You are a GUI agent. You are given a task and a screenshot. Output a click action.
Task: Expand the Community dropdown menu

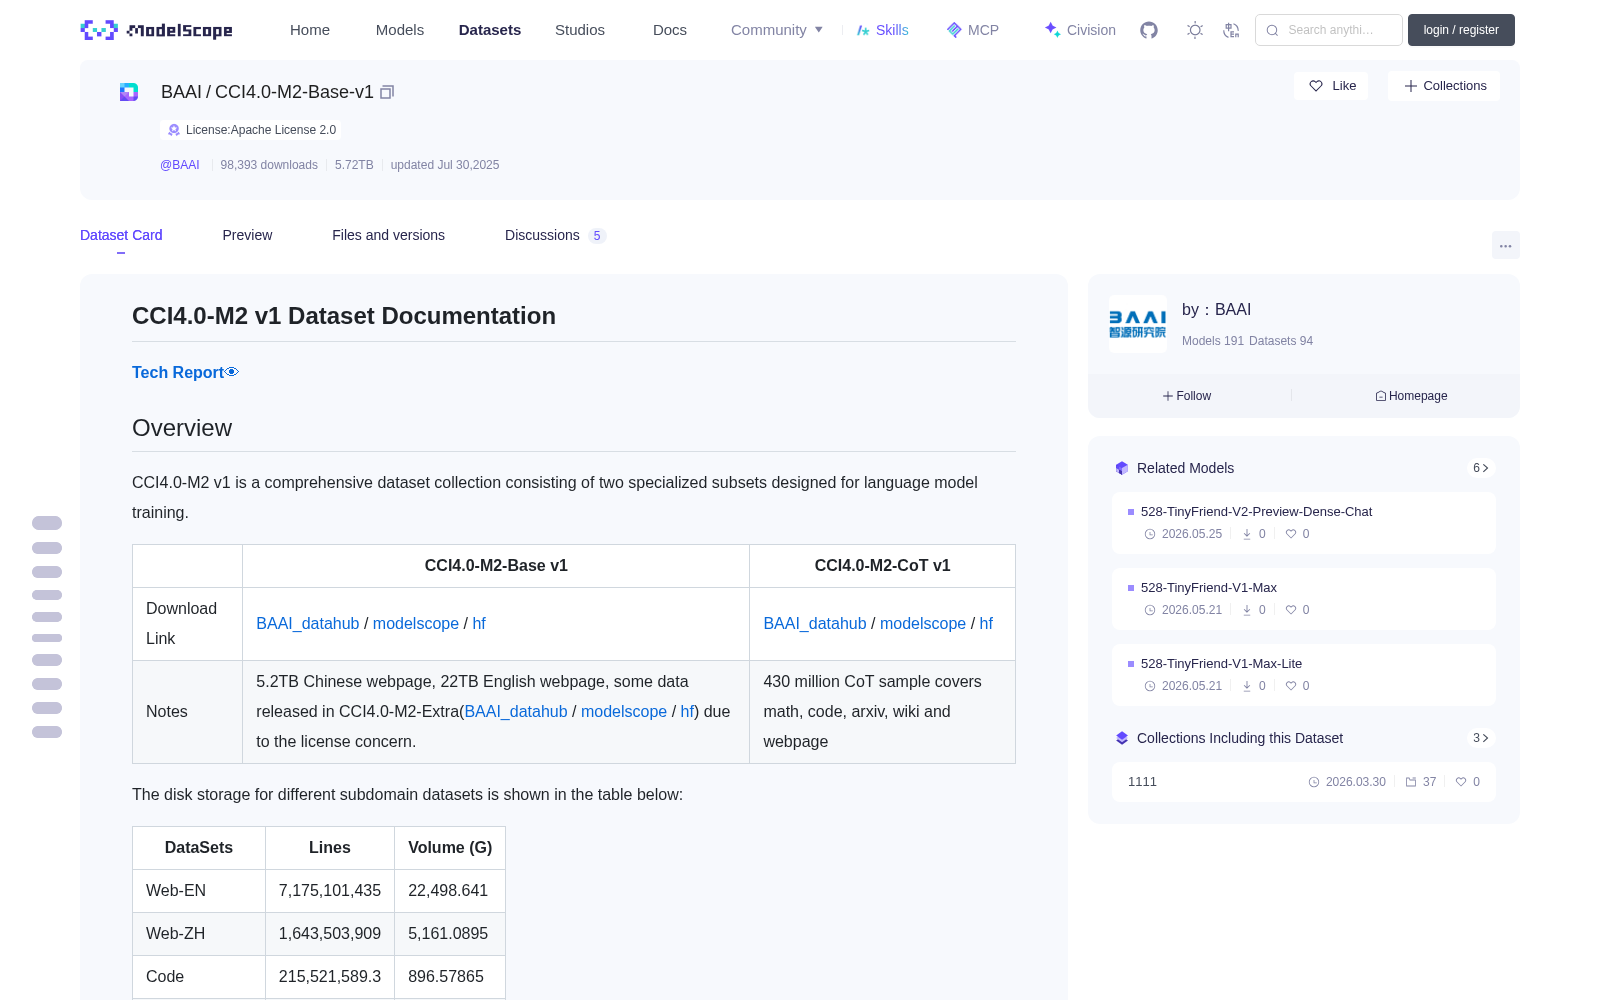pyautogui.click(x=777, y=30)
